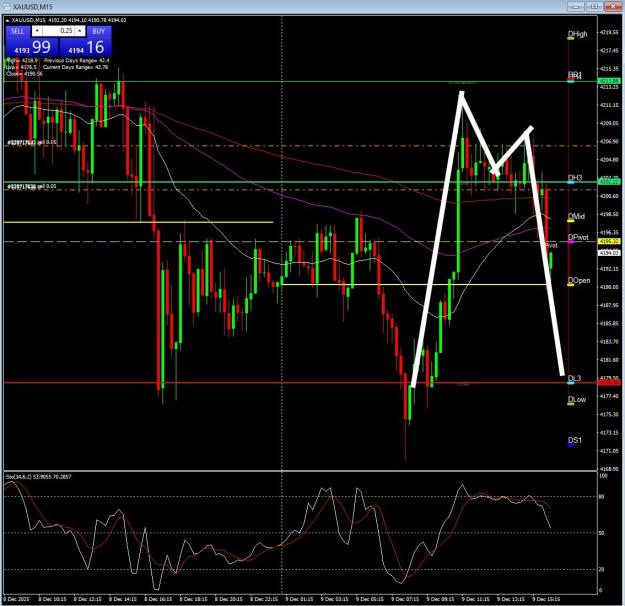Screen dimensions: 625x606
Task: Increase lot volume with up arrow
Action: [x=80, y=31]
